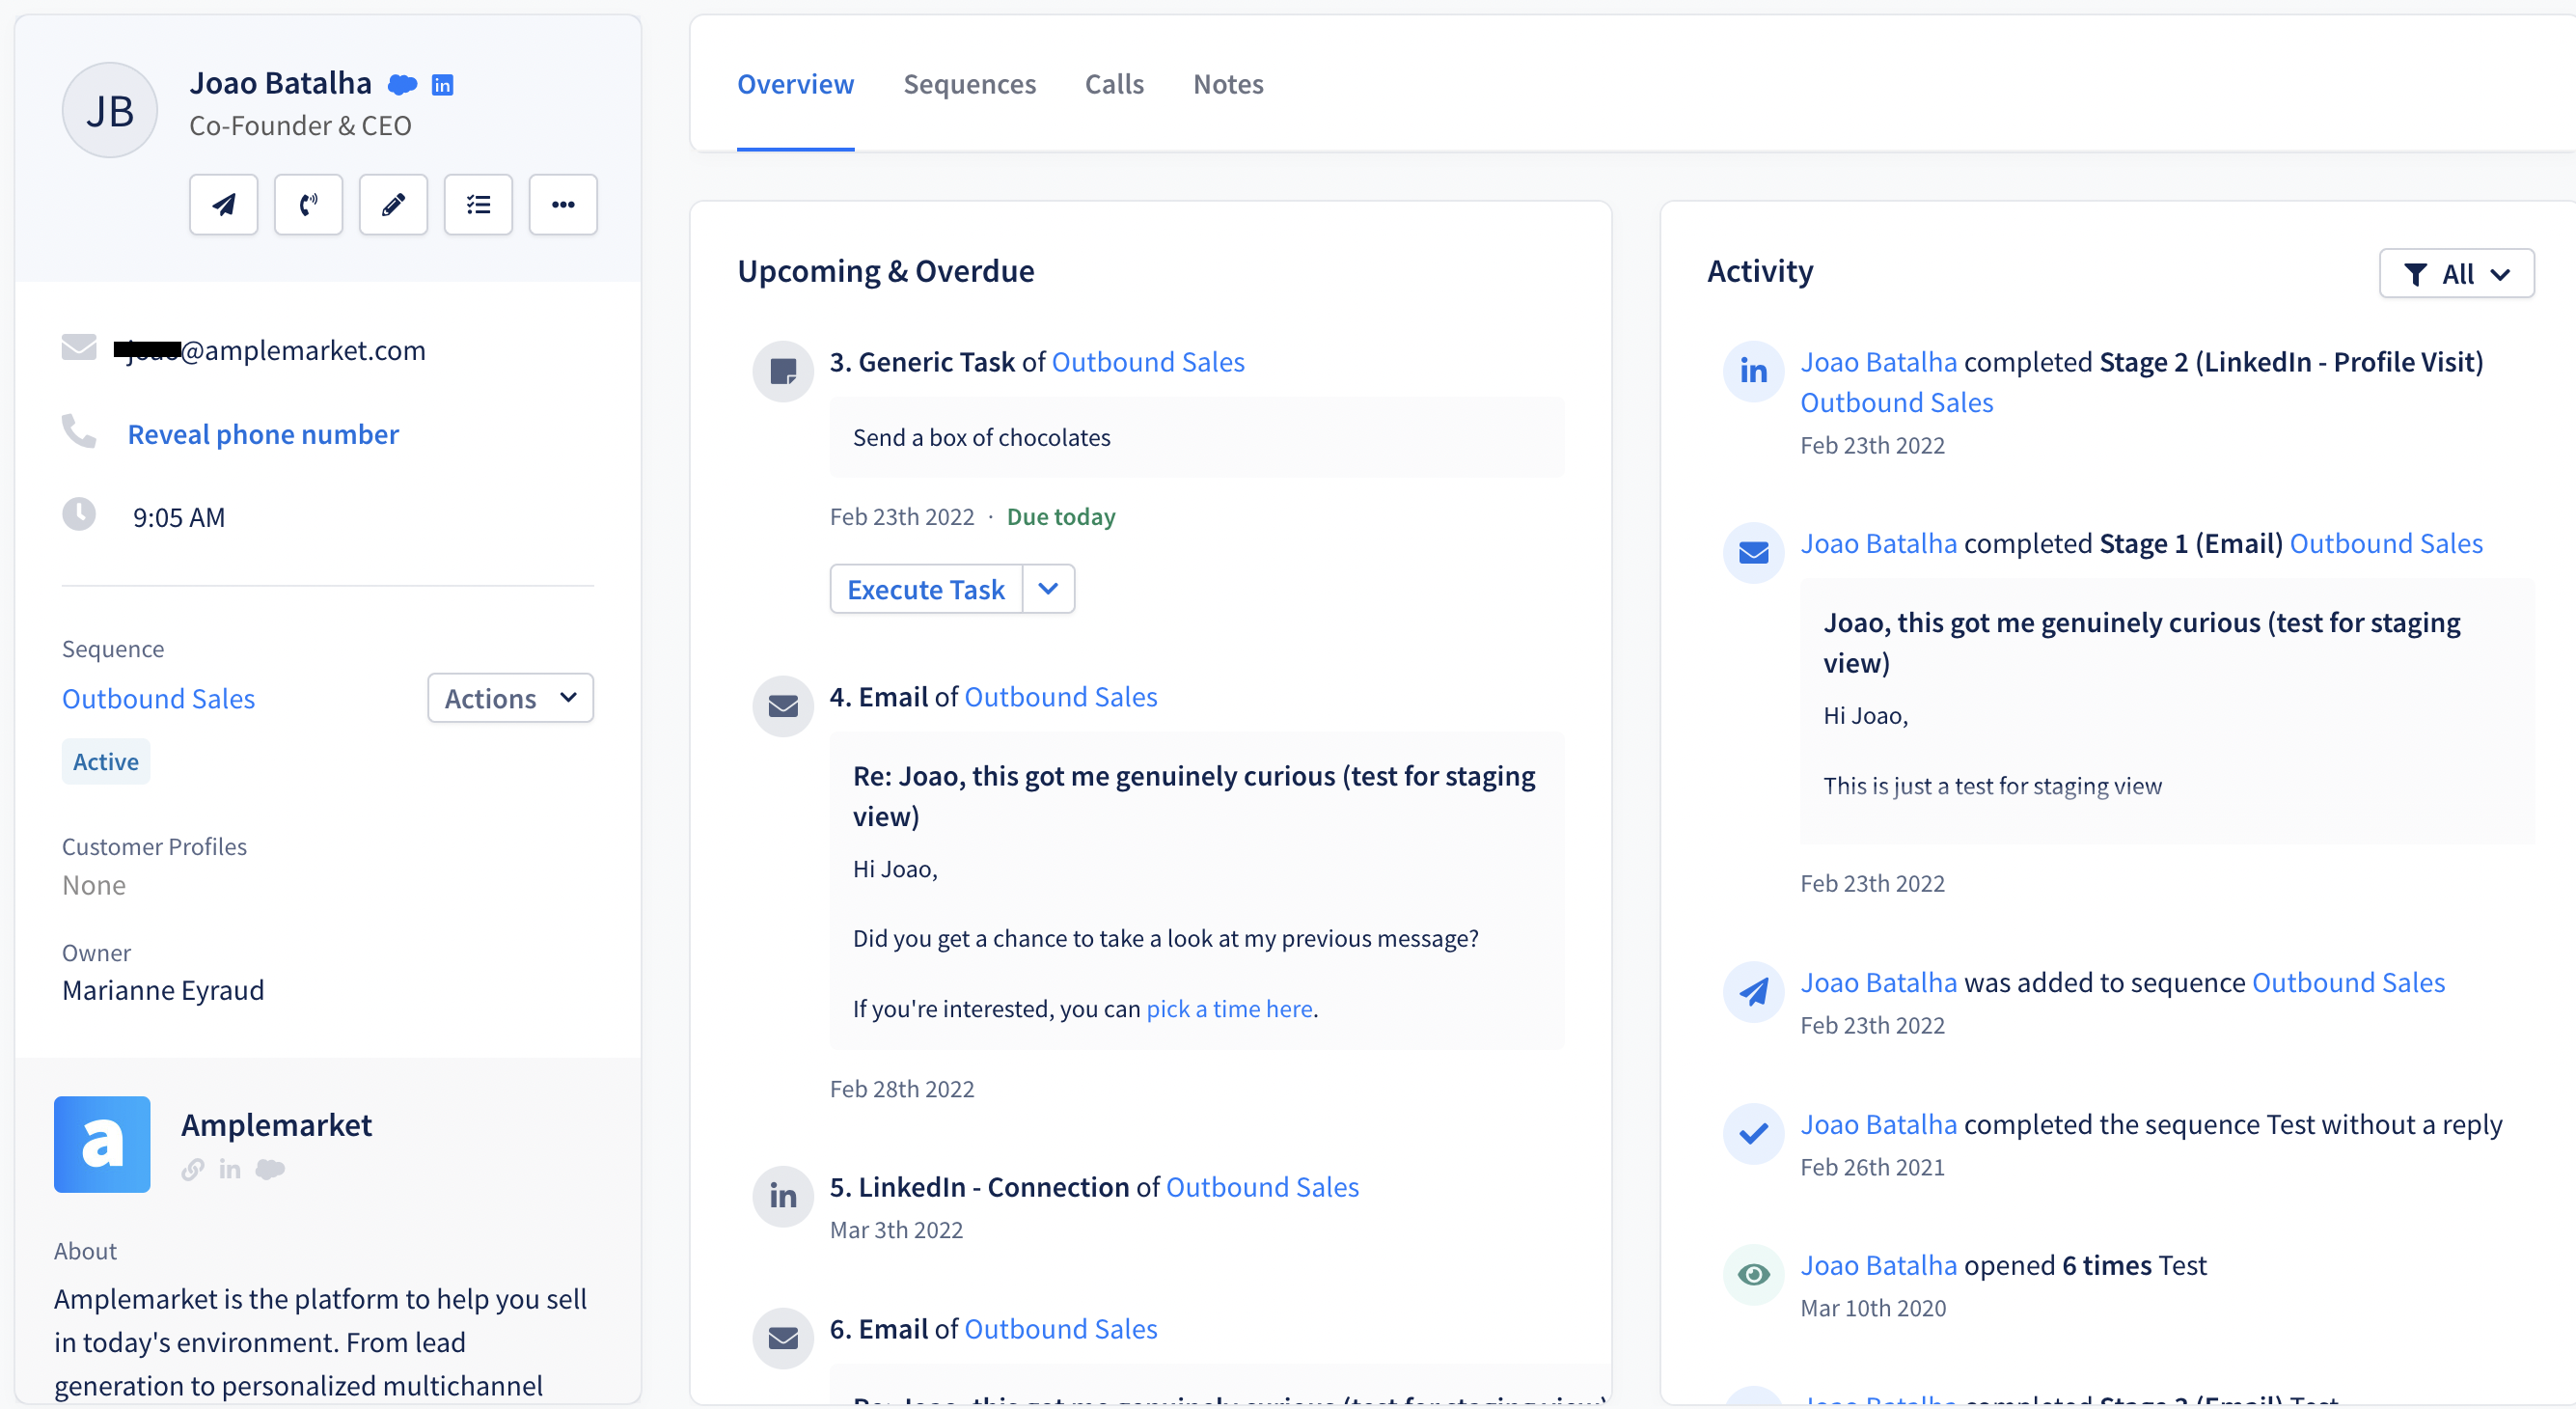Open the Activity filter All dropdown
The height and width of the screenshot is (1409, 2576).
[2456, 273]
